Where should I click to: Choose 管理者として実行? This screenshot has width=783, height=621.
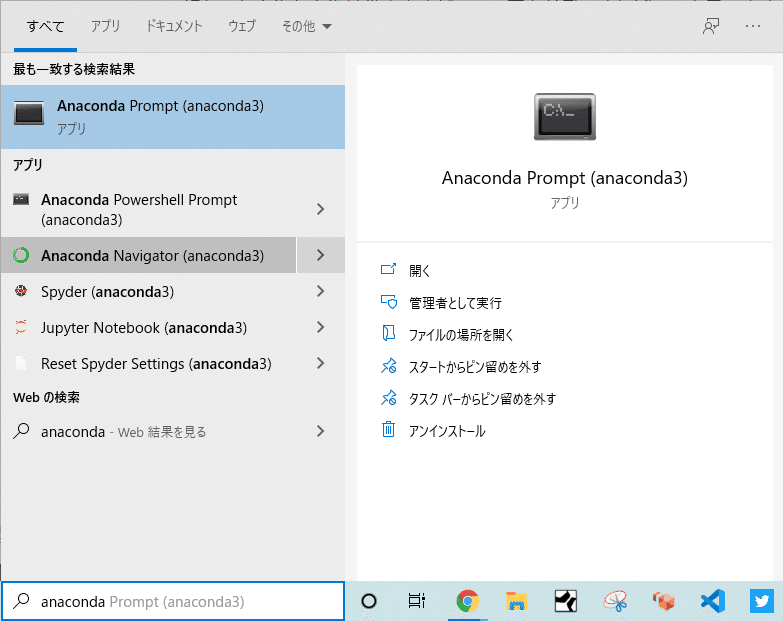click(455, 303)
